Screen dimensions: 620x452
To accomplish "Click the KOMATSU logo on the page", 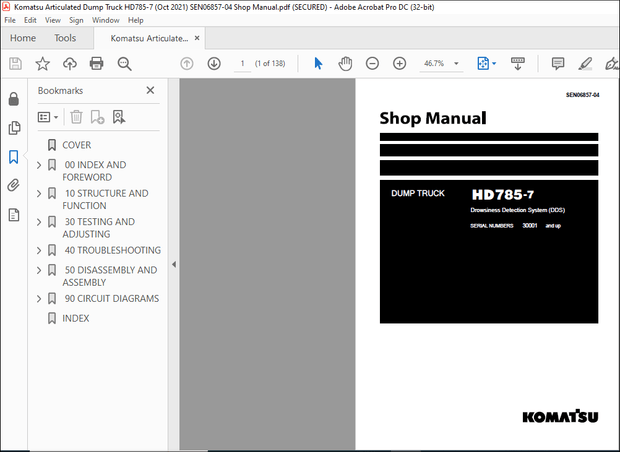I will tap(560, 416).
